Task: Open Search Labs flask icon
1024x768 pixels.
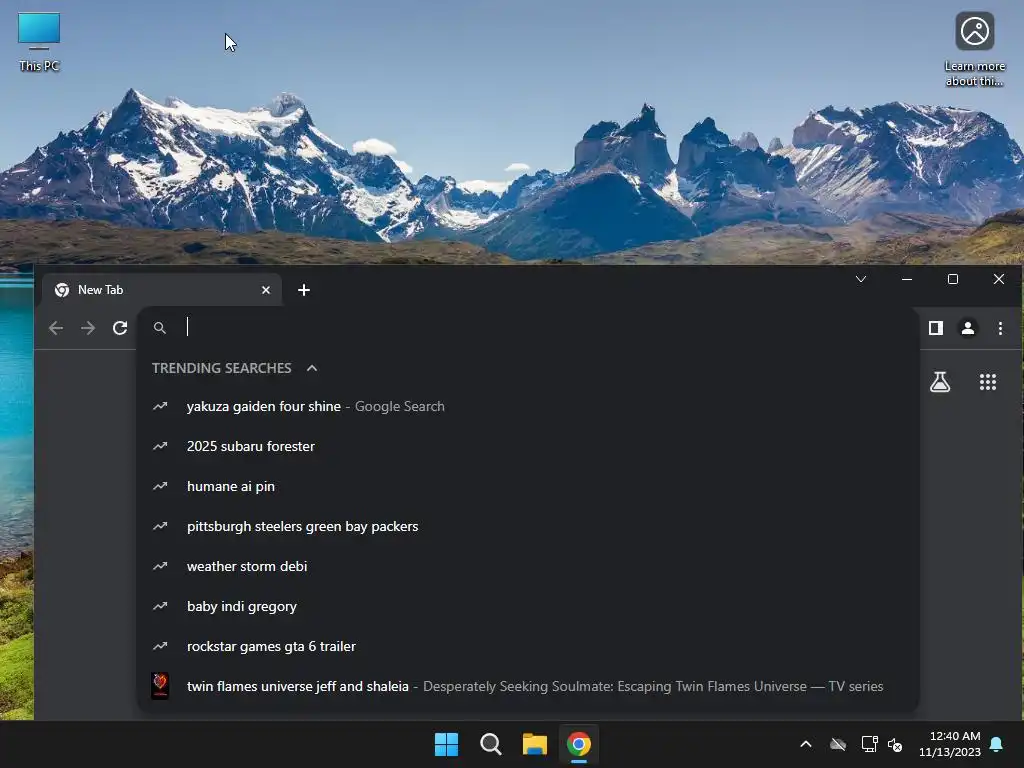Action: [x=940, y=382]
